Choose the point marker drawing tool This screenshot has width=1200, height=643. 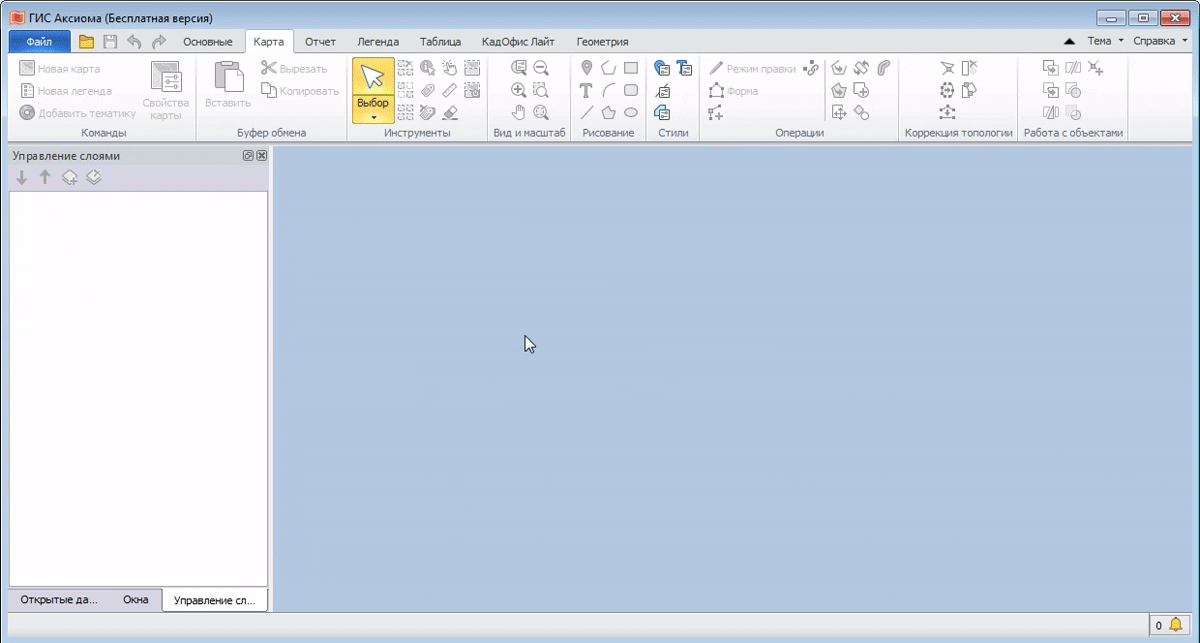587,68
